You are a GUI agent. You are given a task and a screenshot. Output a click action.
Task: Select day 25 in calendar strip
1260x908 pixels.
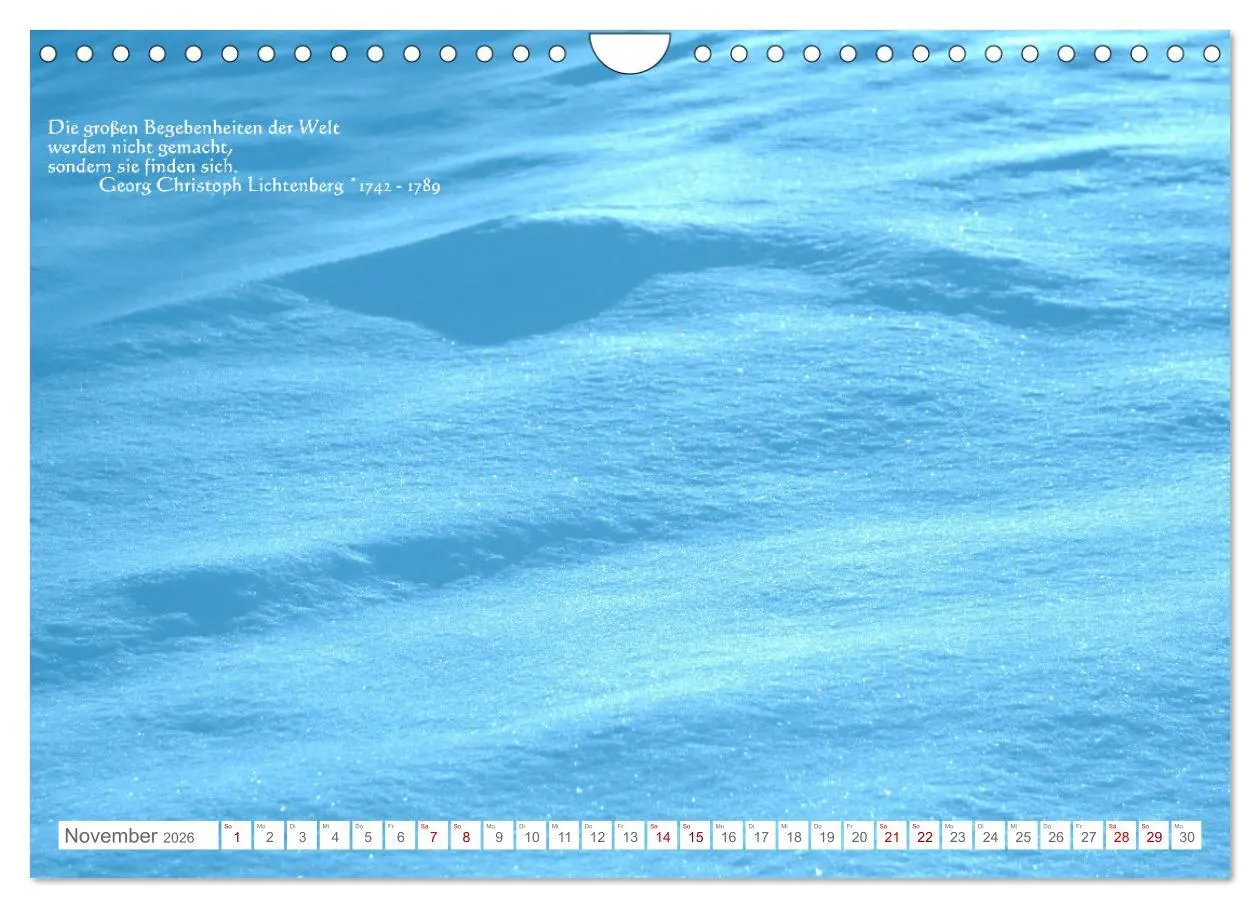pos(1022,836)
